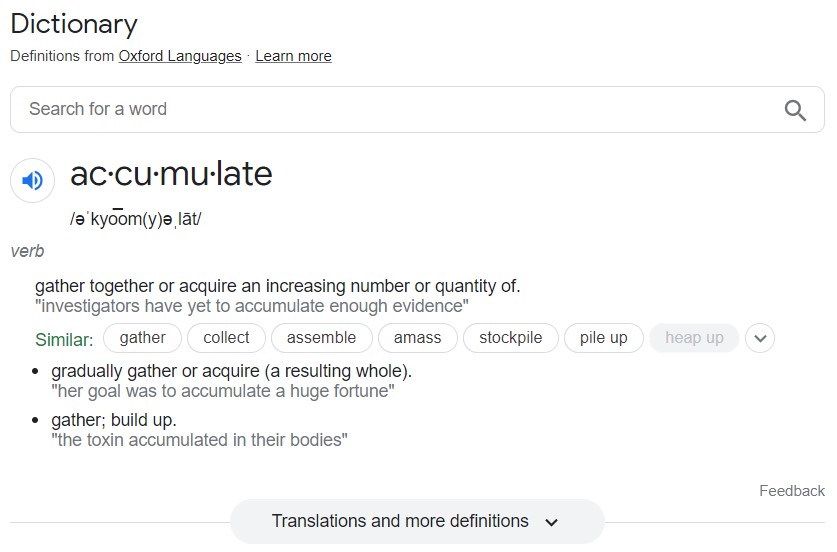This screenshot has height=552, width=837.
Task: Click the Feedback link
Action: (792, 491)
